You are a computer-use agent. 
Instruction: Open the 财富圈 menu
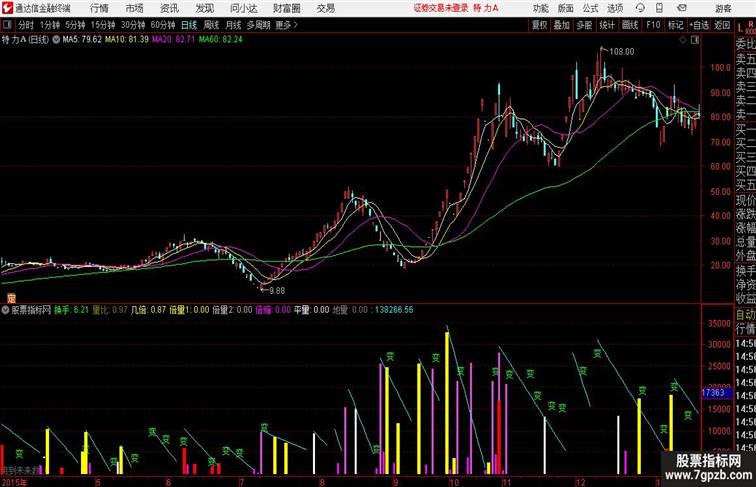[x=286, y=8]
